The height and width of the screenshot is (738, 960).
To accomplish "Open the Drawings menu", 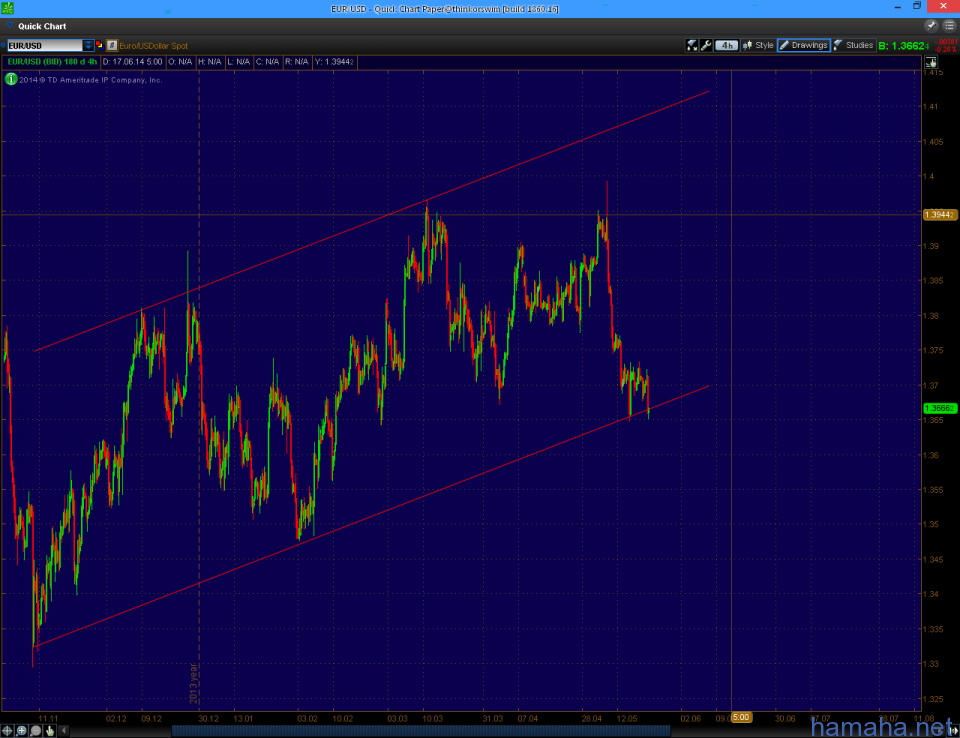I will point(803,45).
